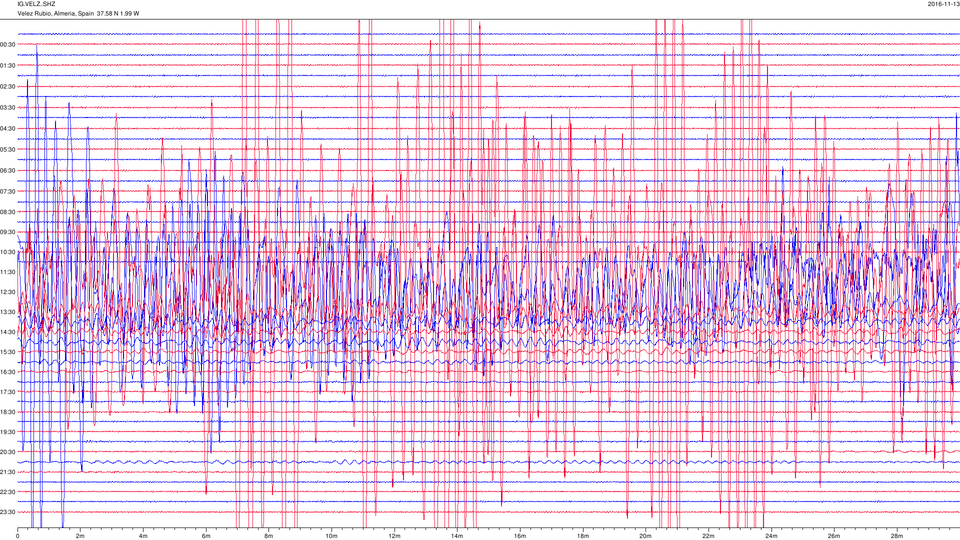Select the 03:30 time label
The image size is (960, 540).
point(7,108)
